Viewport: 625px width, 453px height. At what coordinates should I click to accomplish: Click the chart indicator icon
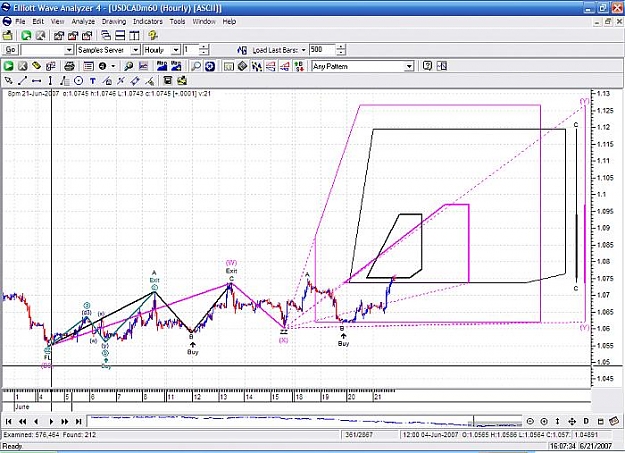pos(143,66)
